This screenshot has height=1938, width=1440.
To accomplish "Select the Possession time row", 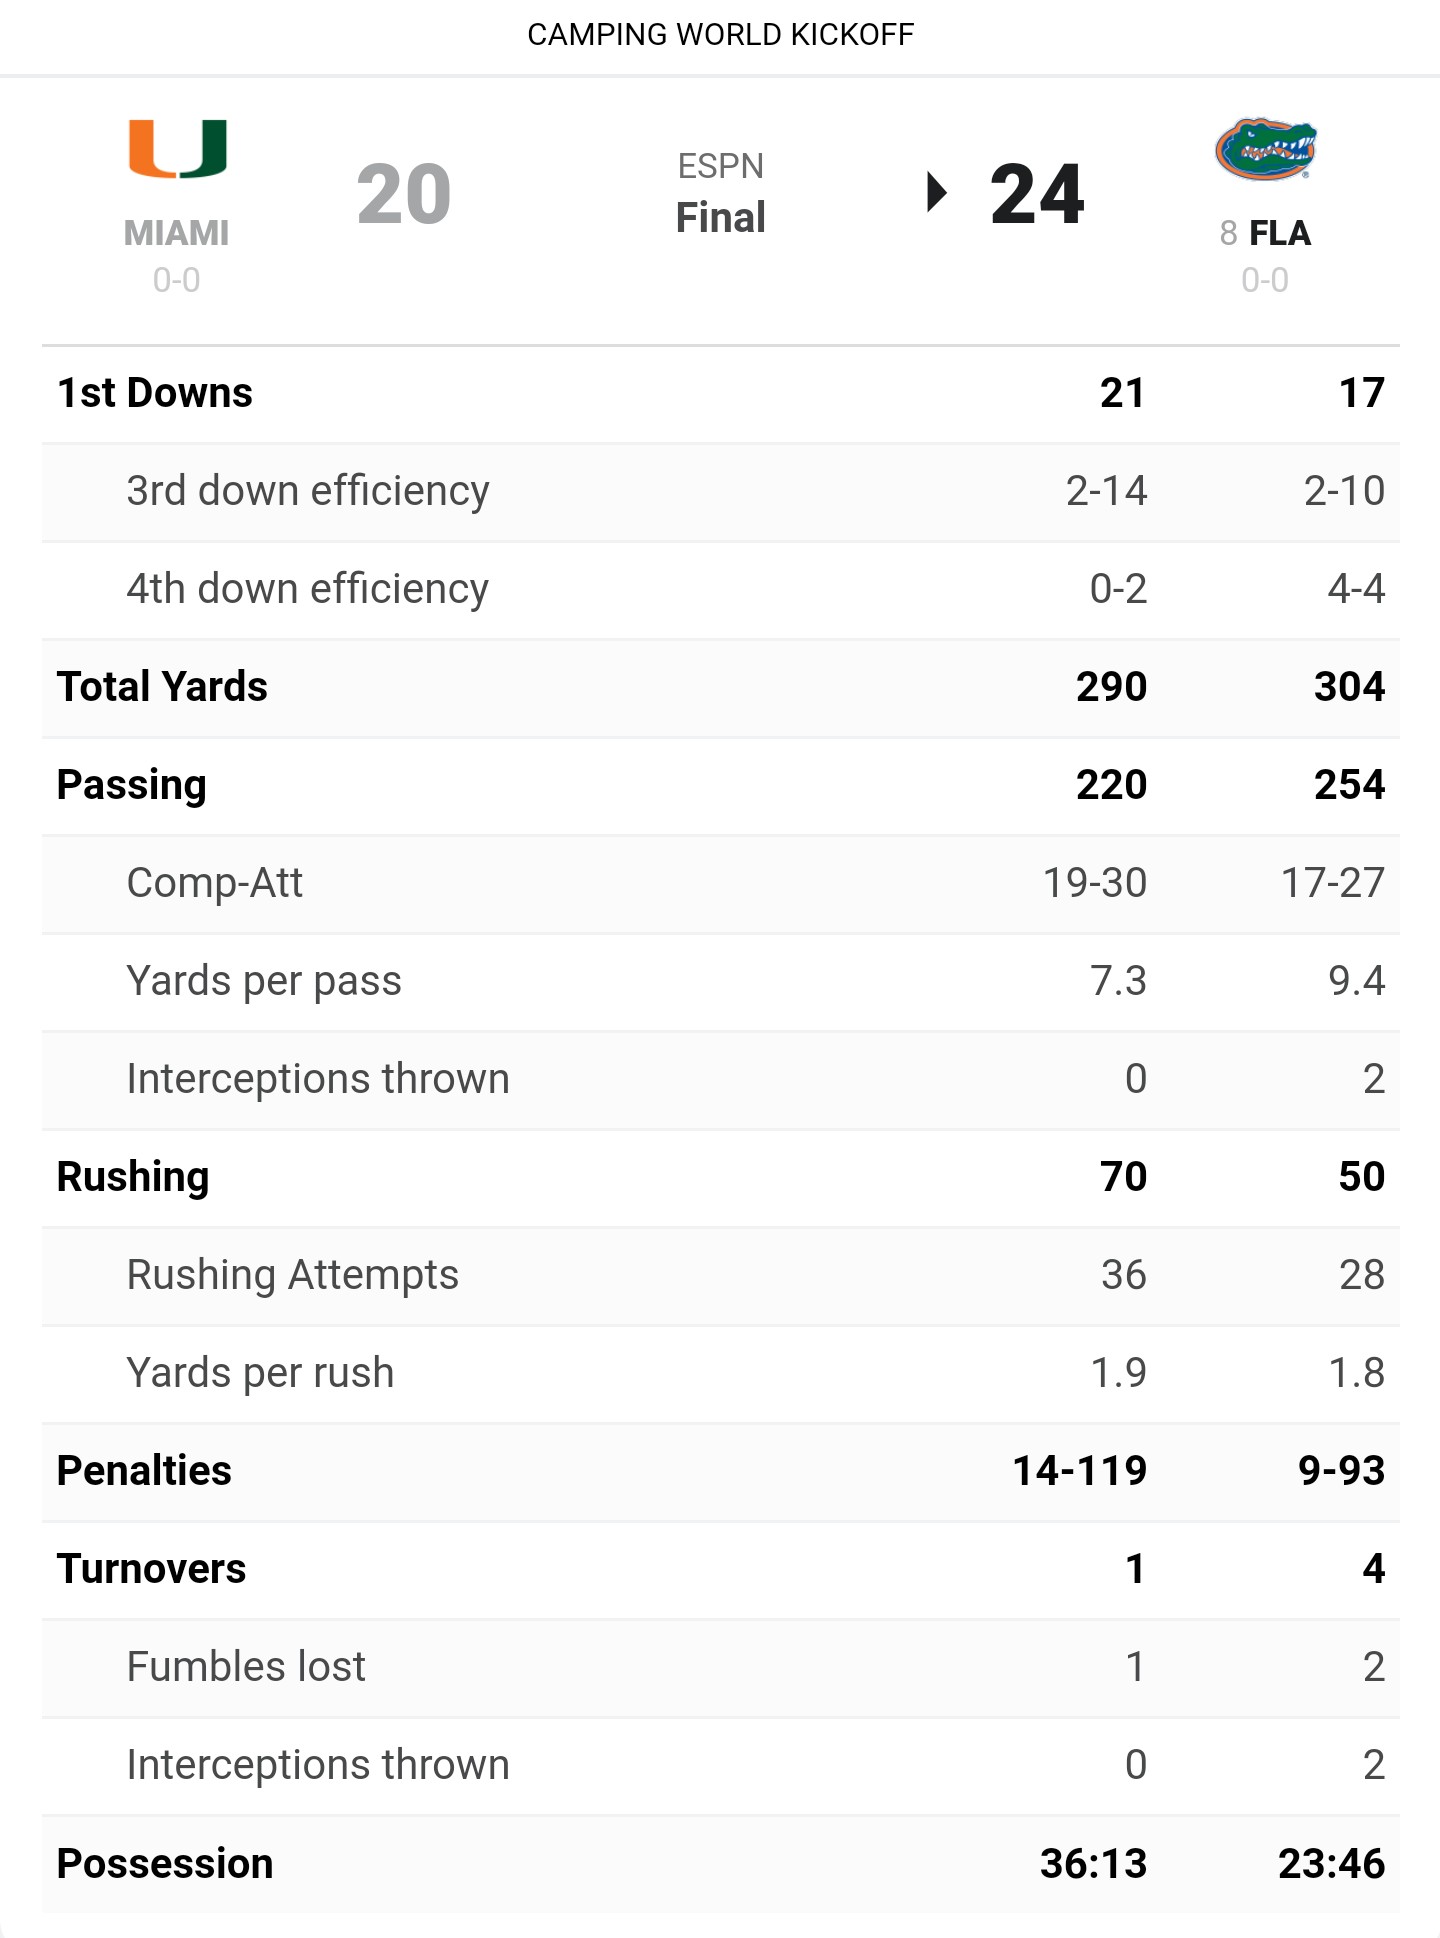I will point(720,1864).
